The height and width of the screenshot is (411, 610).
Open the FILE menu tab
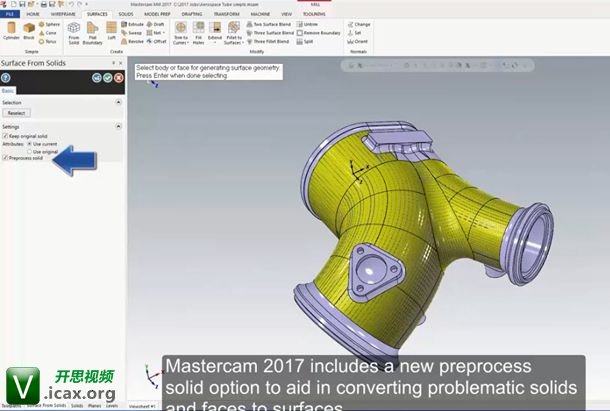(x=10, y=14)
